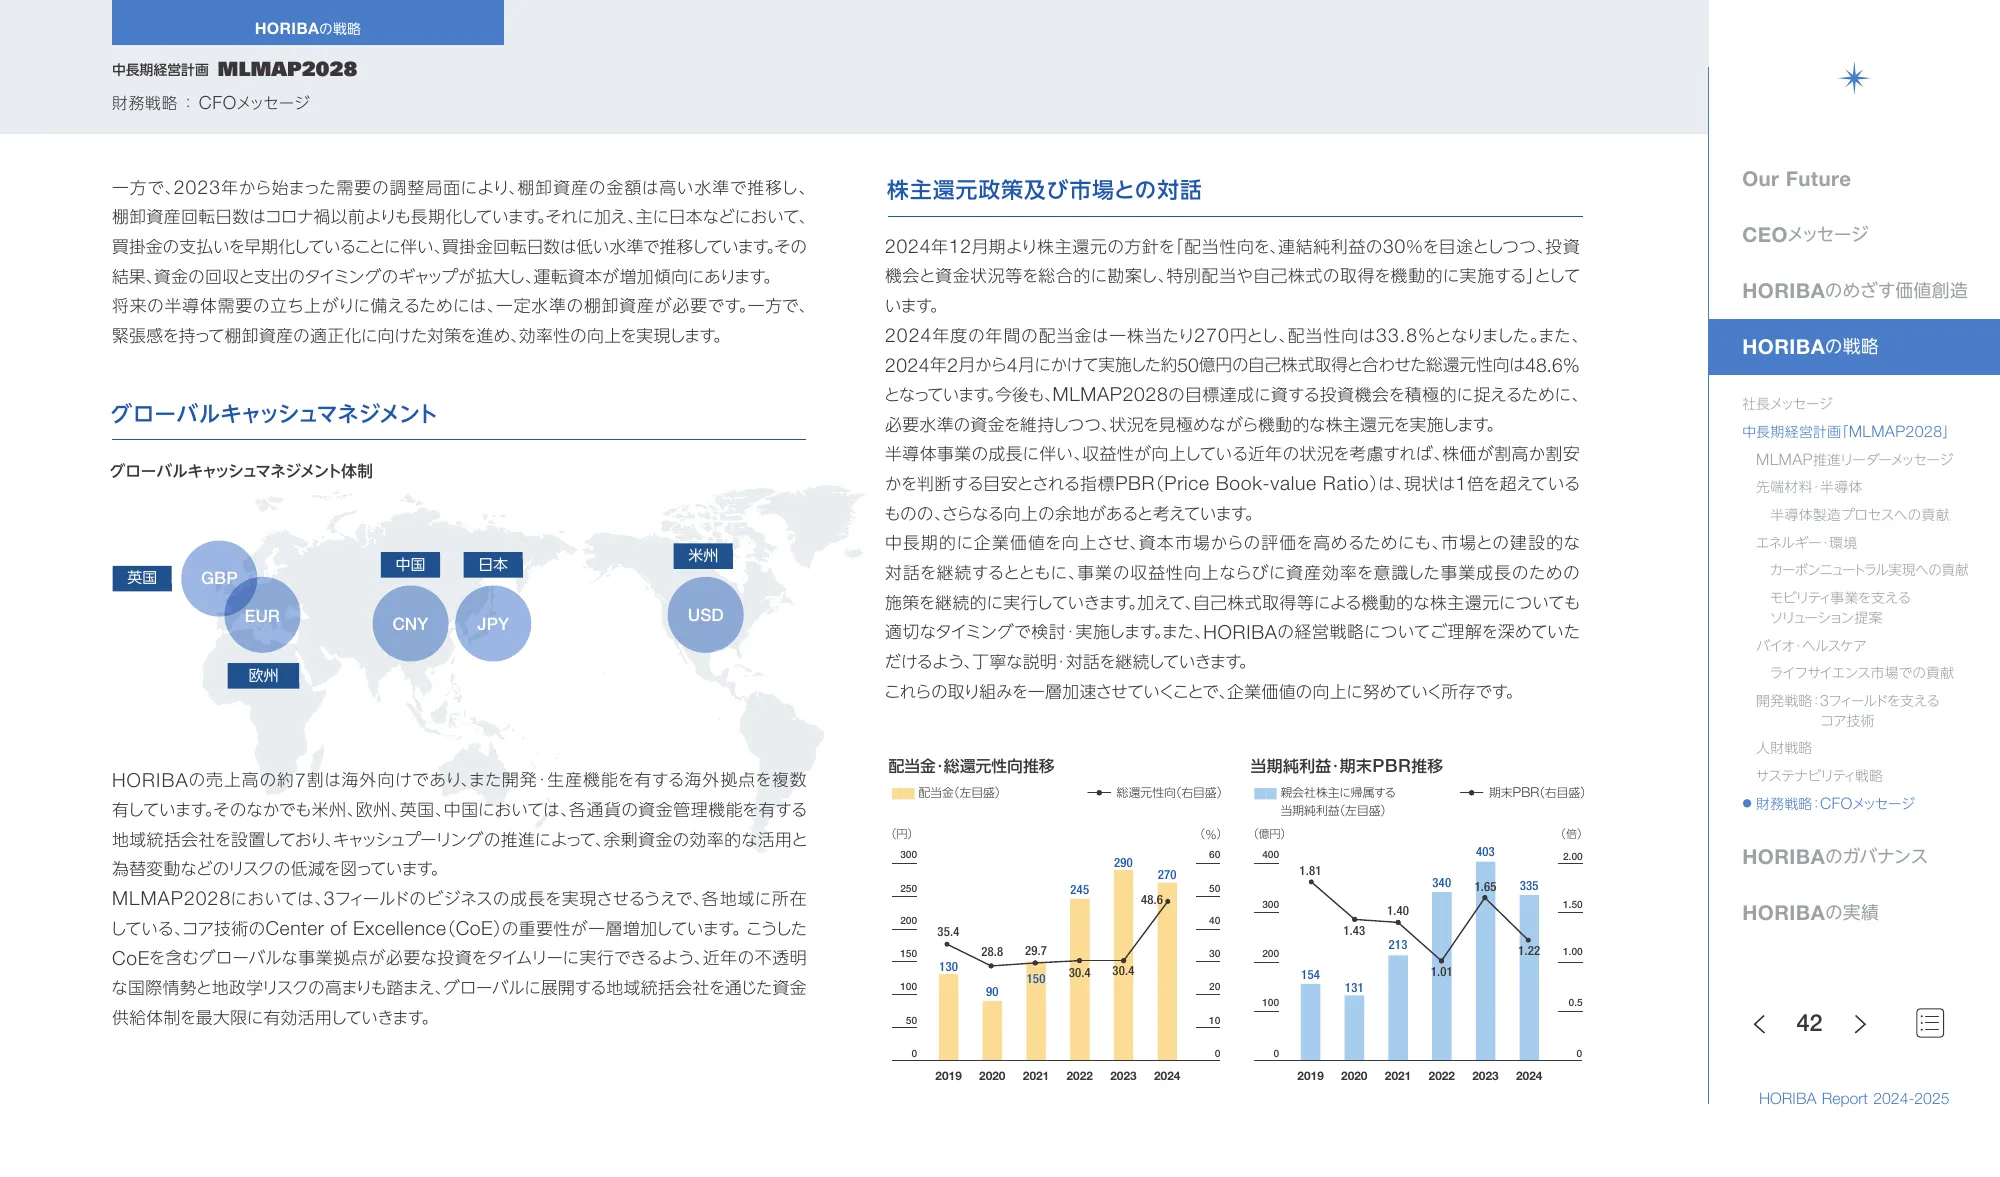Click the CNY currency circle
The width and height of the screenshot is (2000, 1177).
point(410,623)
